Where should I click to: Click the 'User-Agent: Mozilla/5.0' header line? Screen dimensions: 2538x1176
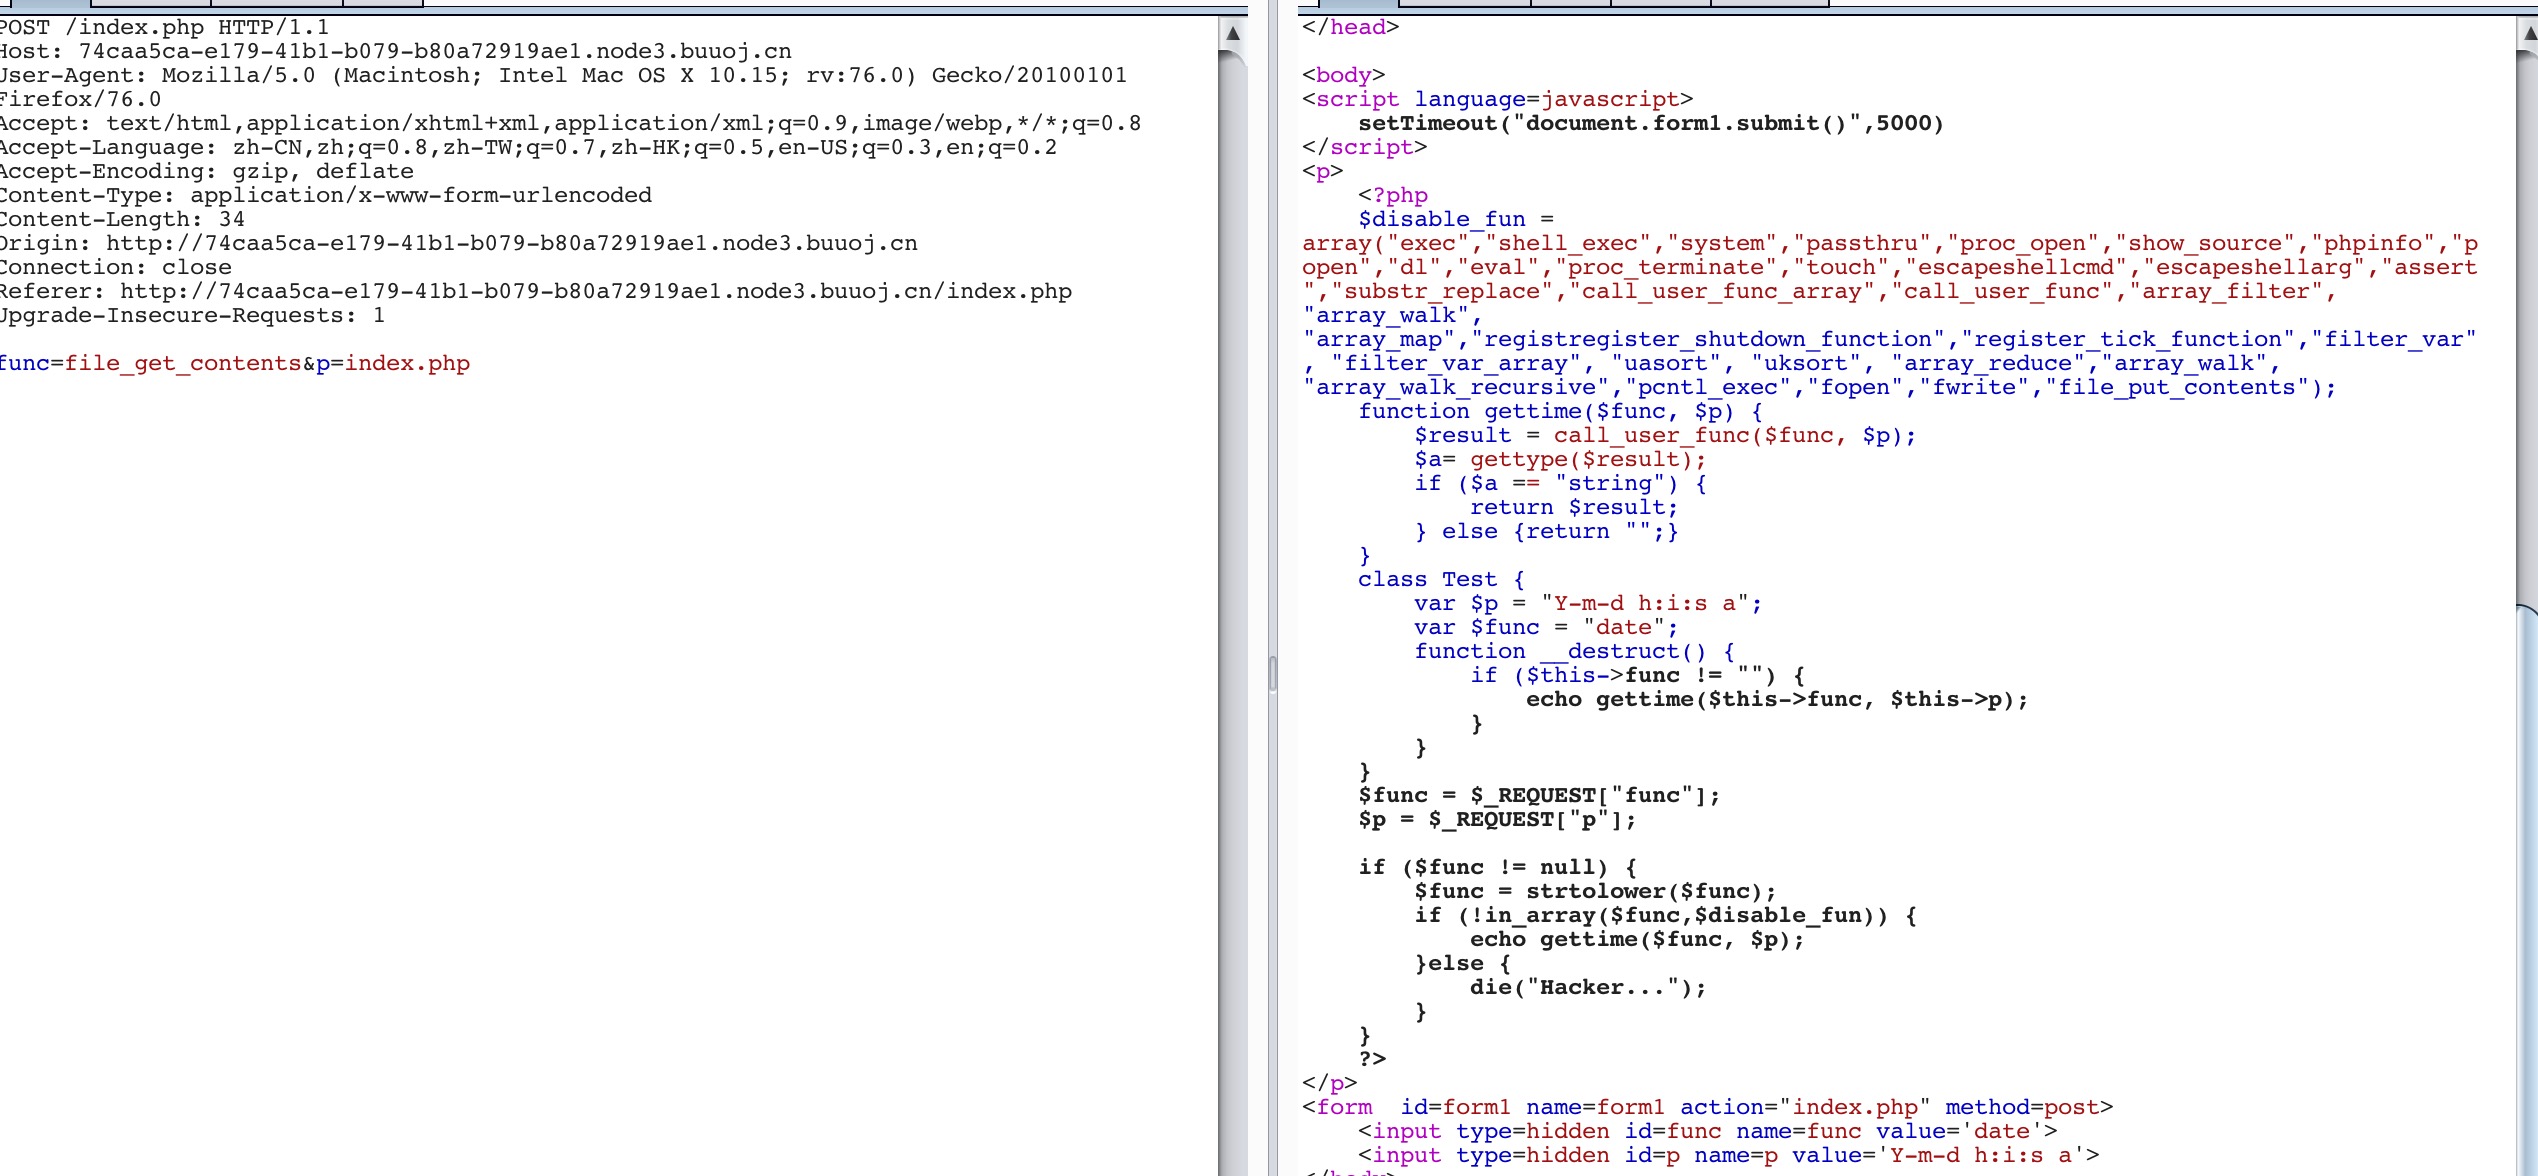coord(564,75)
